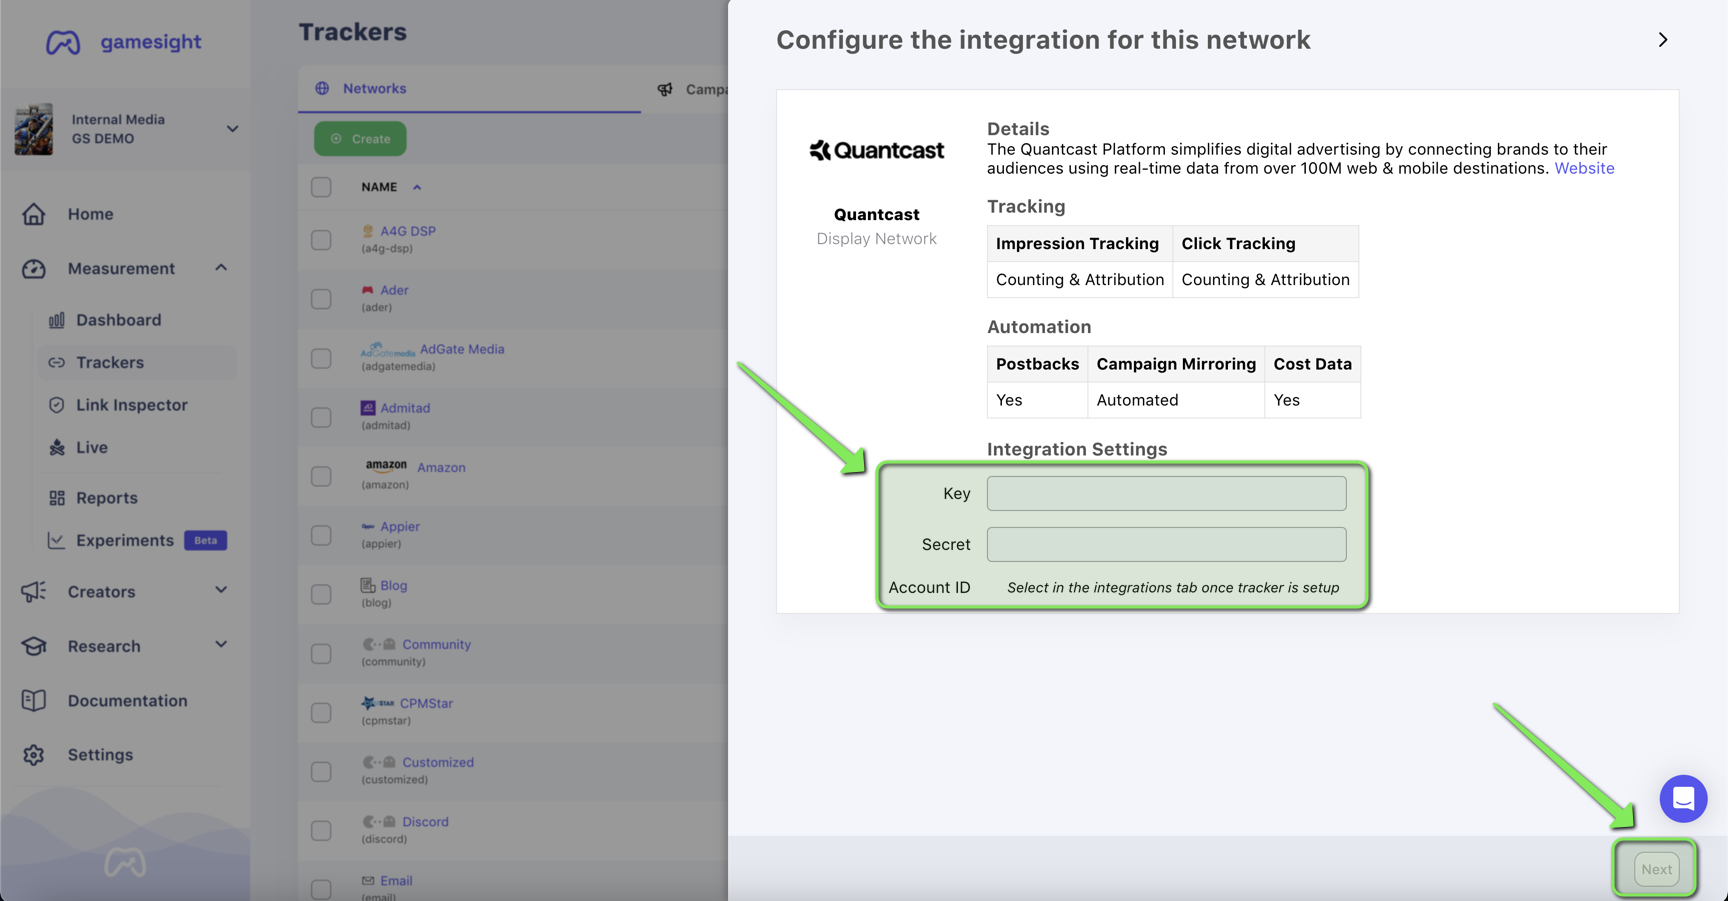Open the Customized network link
This screenshot has height=901, width=1728.
click(438, 762)
